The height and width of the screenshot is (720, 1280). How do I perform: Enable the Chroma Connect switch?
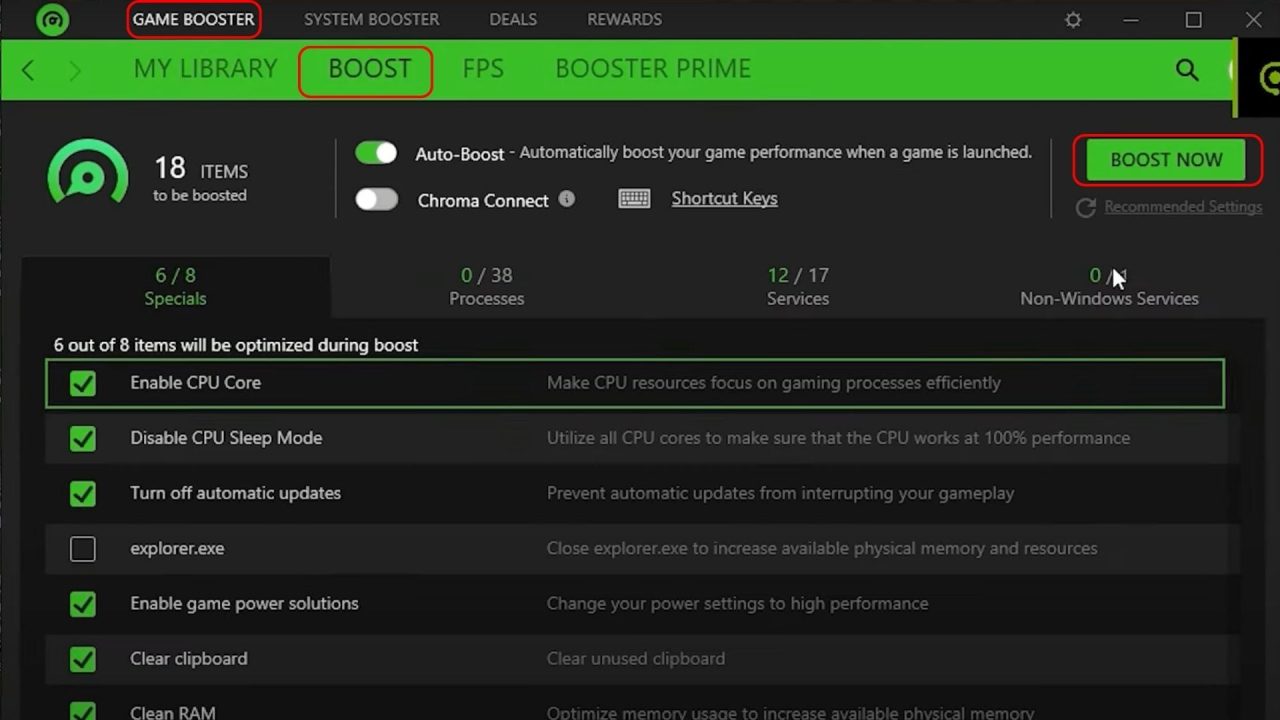pyautogui.click(x=376, y=199)
